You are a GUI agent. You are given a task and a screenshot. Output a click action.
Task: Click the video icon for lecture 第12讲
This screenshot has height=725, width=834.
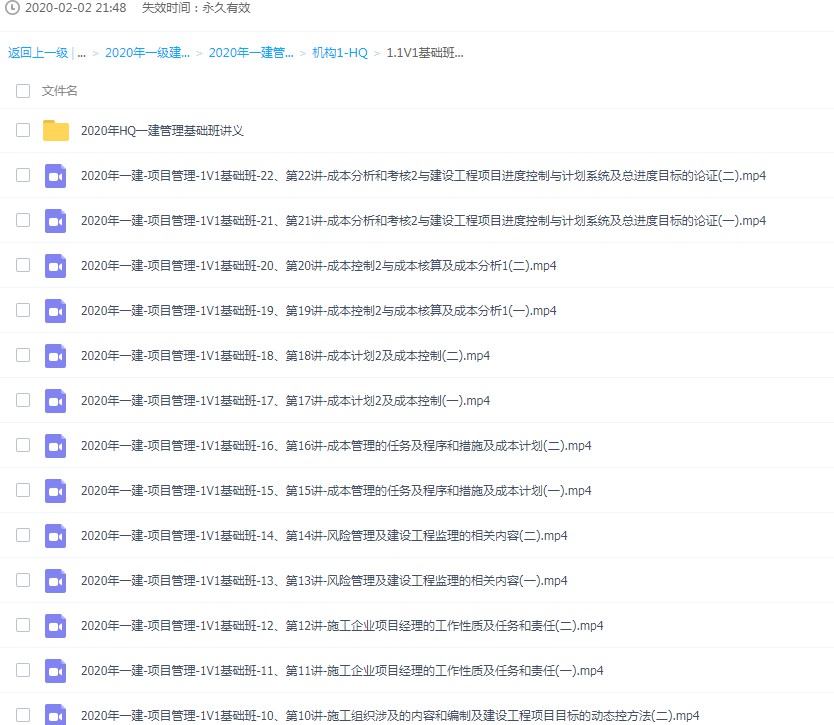coord(56,626)
